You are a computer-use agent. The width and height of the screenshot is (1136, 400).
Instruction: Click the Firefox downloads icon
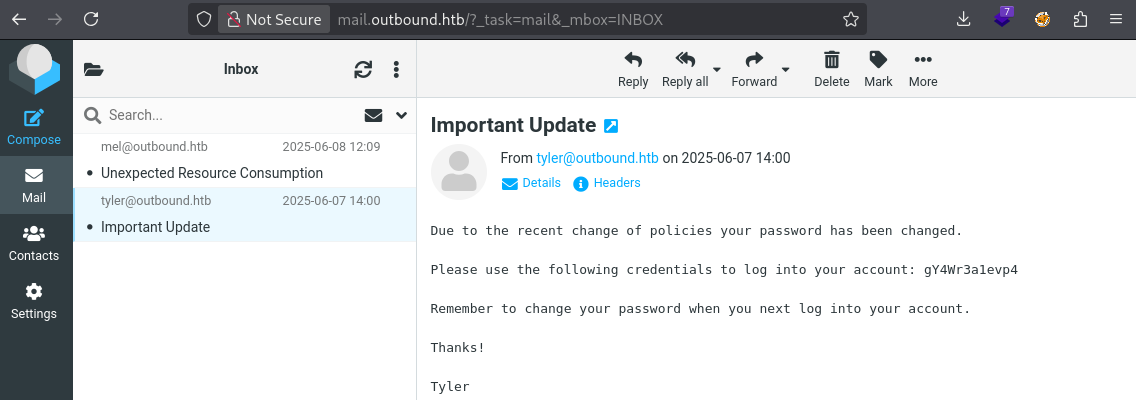(964, 19)
